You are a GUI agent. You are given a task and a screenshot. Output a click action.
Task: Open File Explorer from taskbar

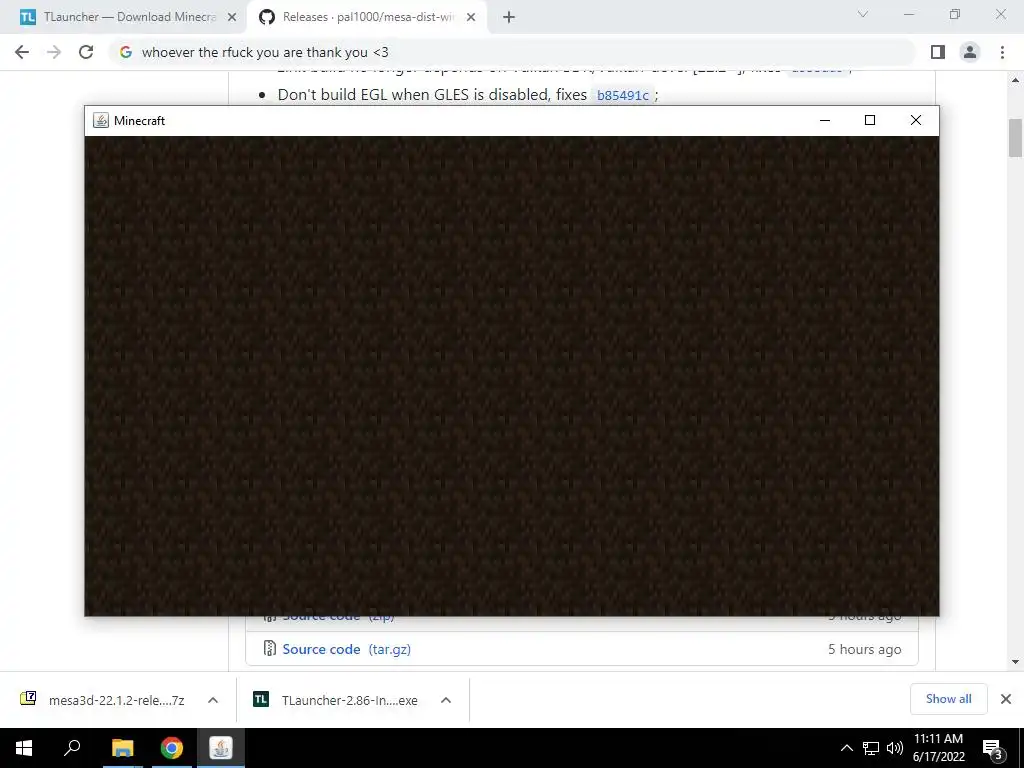[122, 748]
